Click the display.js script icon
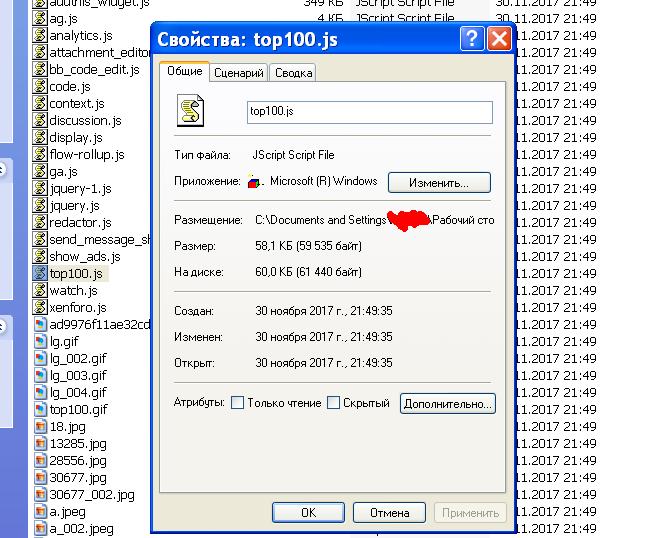Image resolution: width=646 pixels, height=538 pixels. point(40,137)
